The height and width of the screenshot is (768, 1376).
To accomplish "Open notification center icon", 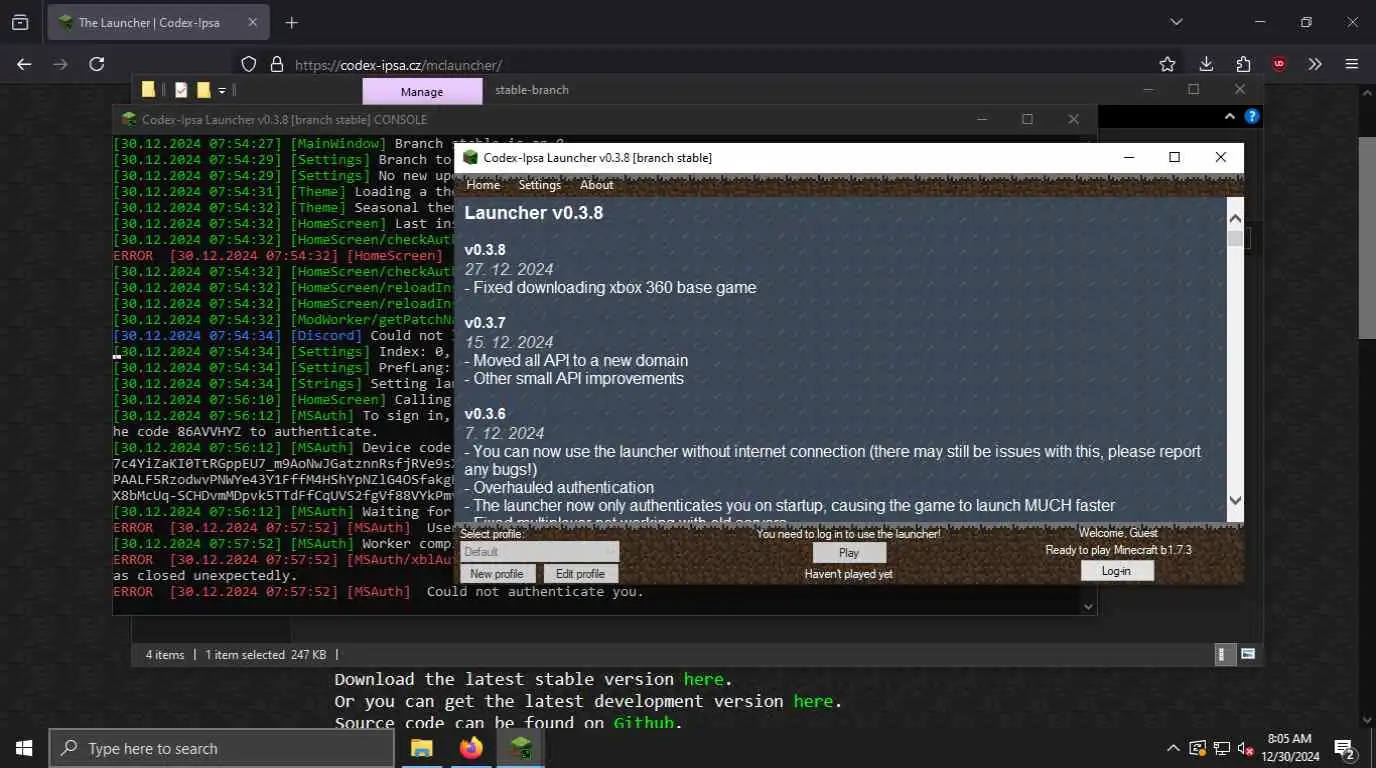I will point(1345,748).
